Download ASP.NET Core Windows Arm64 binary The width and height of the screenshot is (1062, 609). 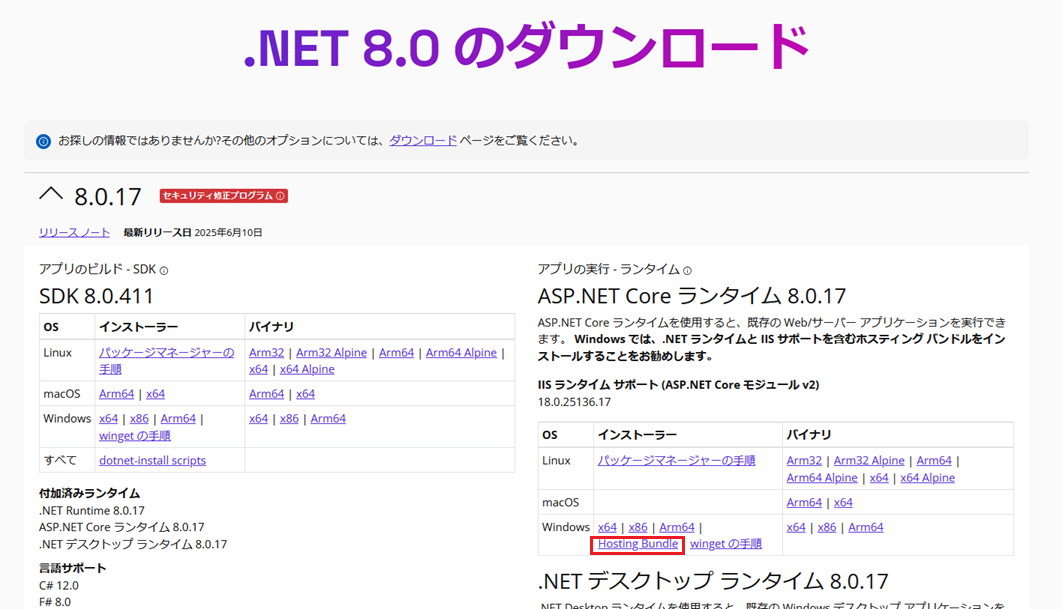tap(866, 527)
